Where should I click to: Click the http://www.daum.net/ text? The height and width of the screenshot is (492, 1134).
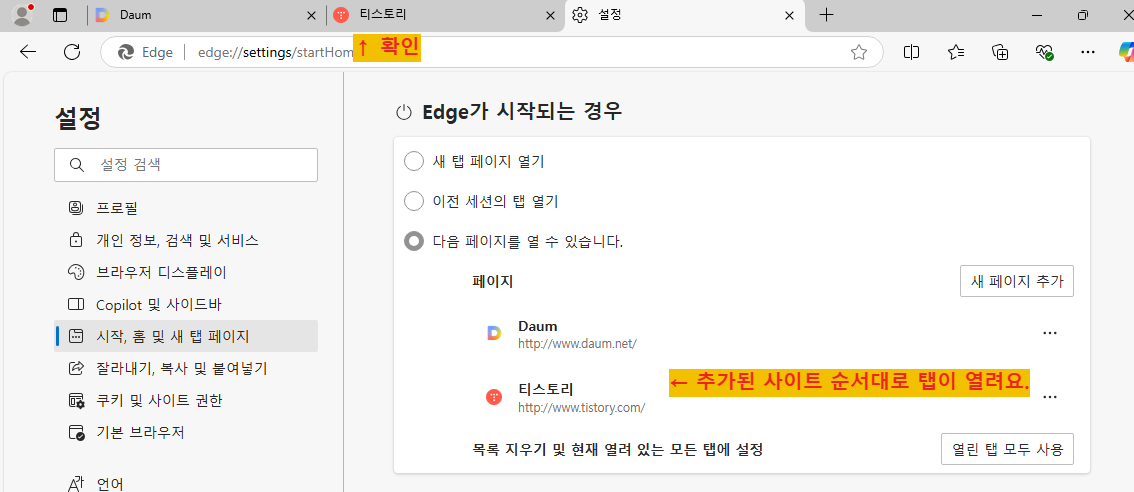click(x=577, y=344)
